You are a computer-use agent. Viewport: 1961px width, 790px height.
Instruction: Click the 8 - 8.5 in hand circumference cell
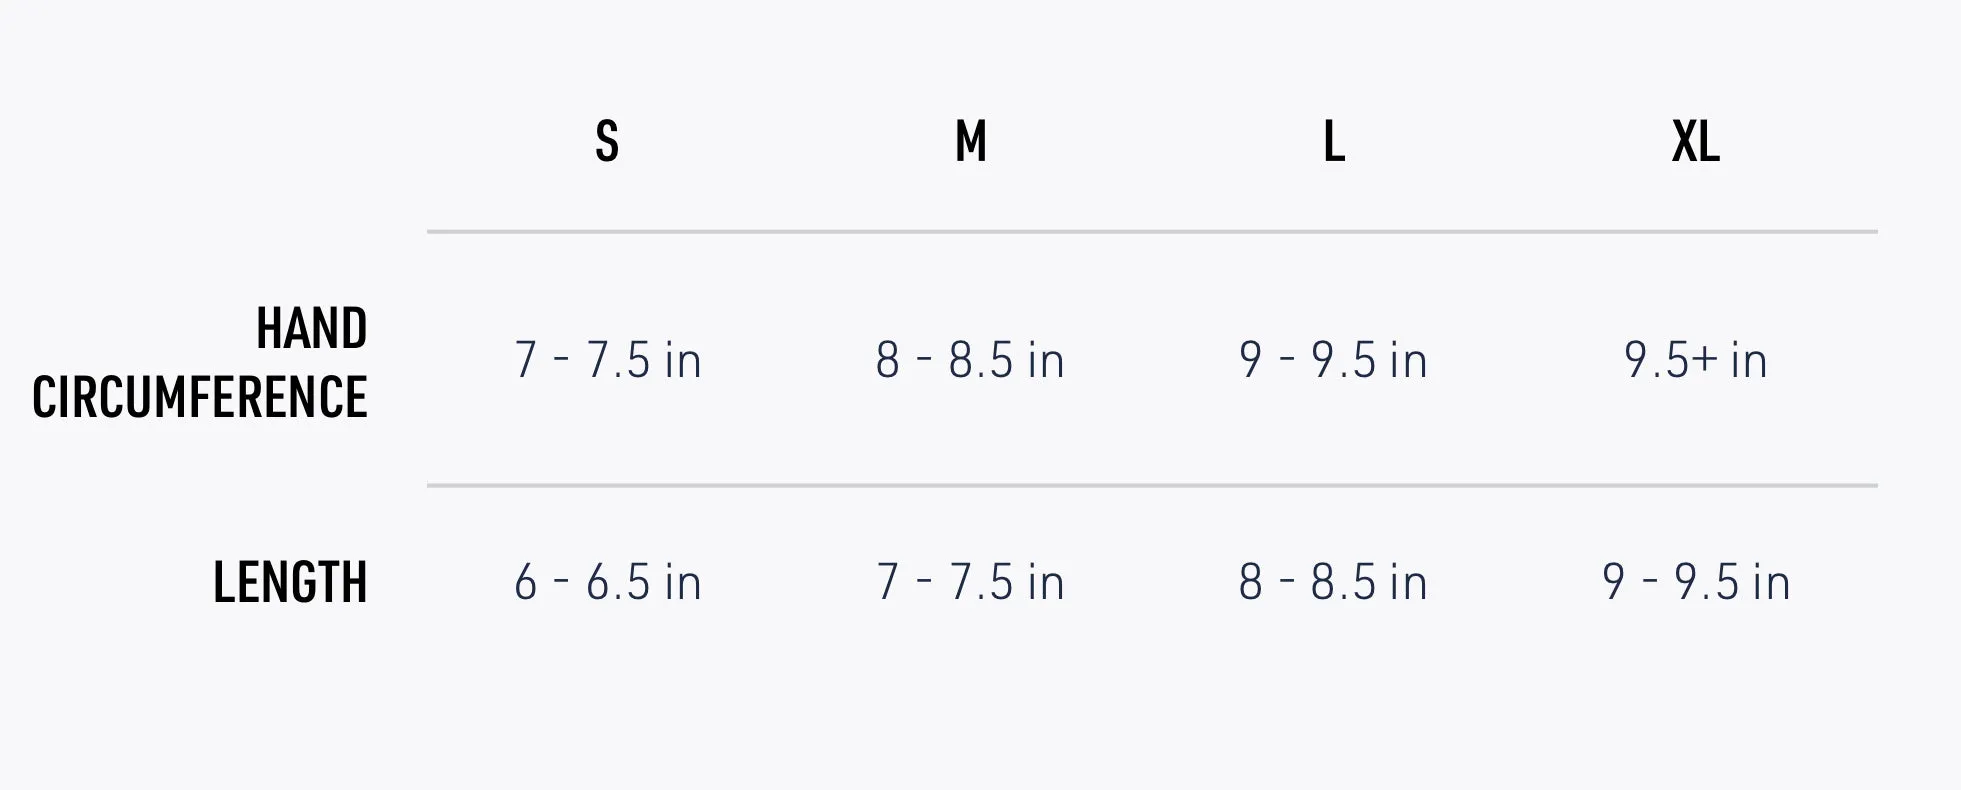point(970,360)
